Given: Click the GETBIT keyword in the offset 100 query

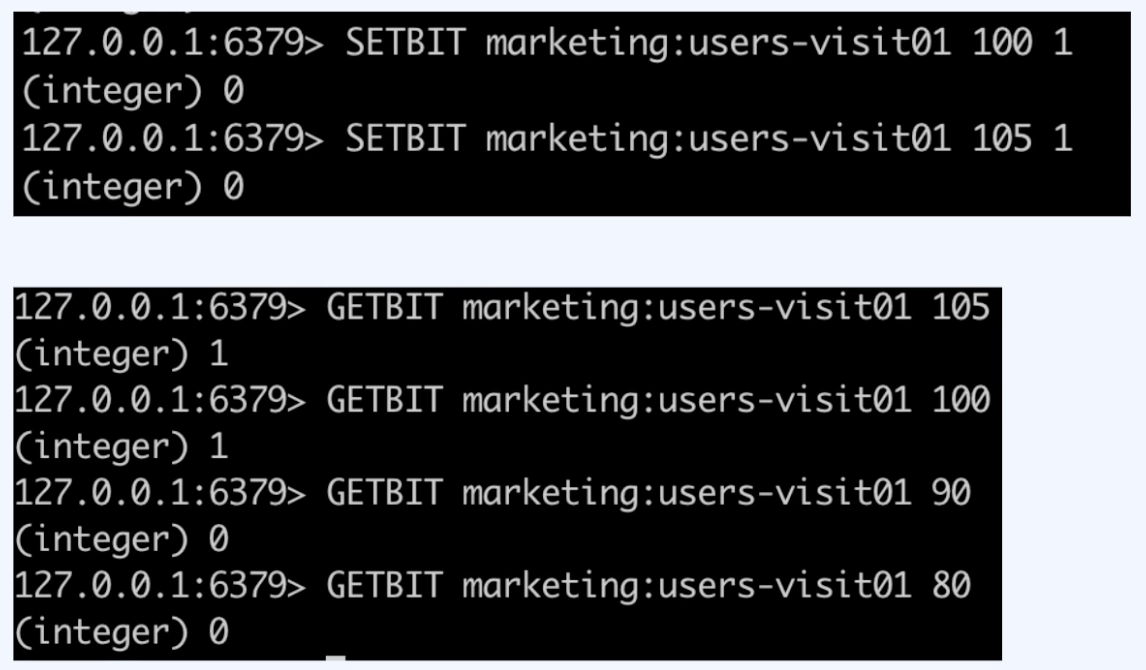Looking at the screenshot, I should (384, 400).
